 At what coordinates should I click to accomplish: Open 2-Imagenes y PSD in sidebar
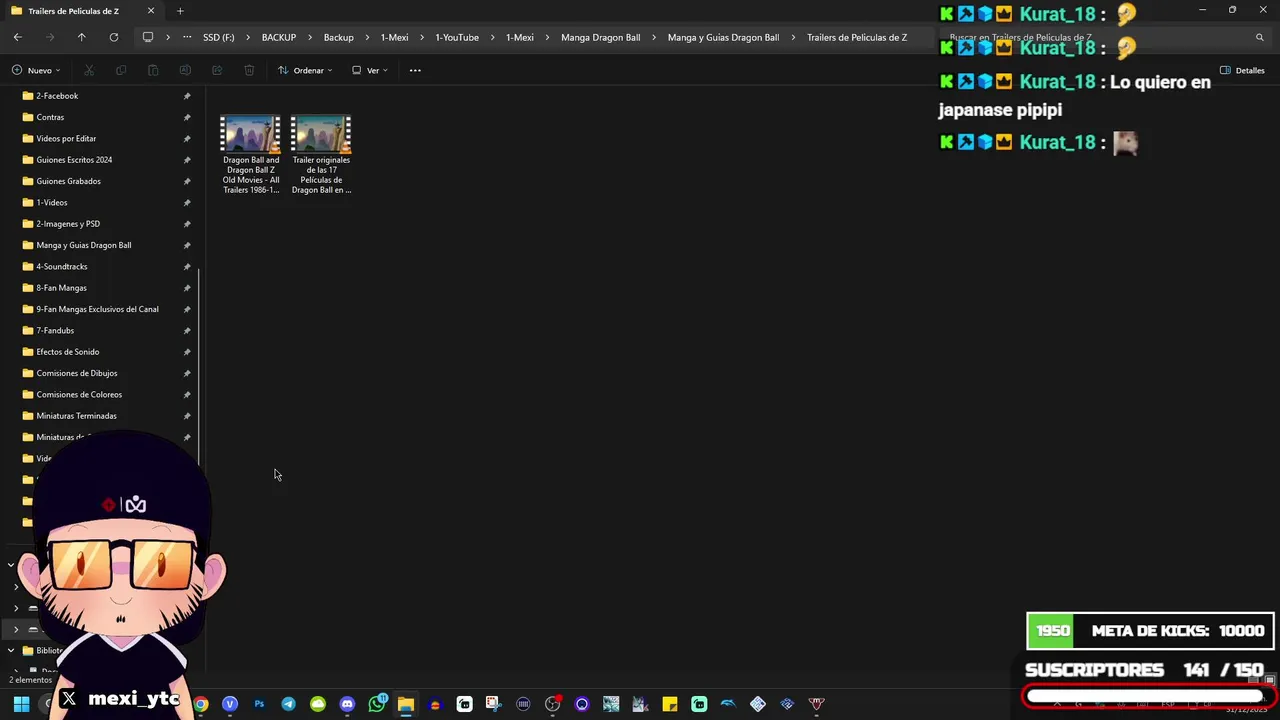click(68, 224)
